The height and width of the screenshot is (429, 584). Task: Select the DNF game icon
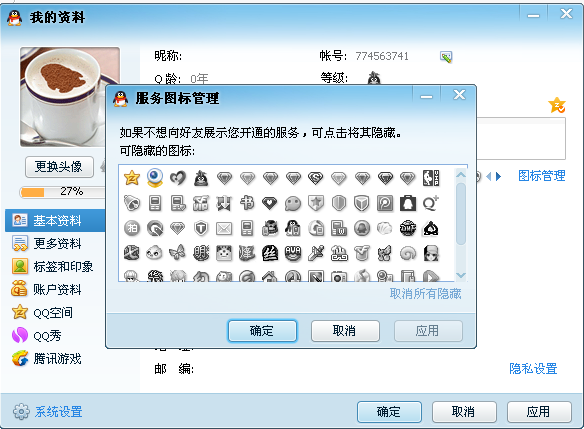(x=408, y=228)
